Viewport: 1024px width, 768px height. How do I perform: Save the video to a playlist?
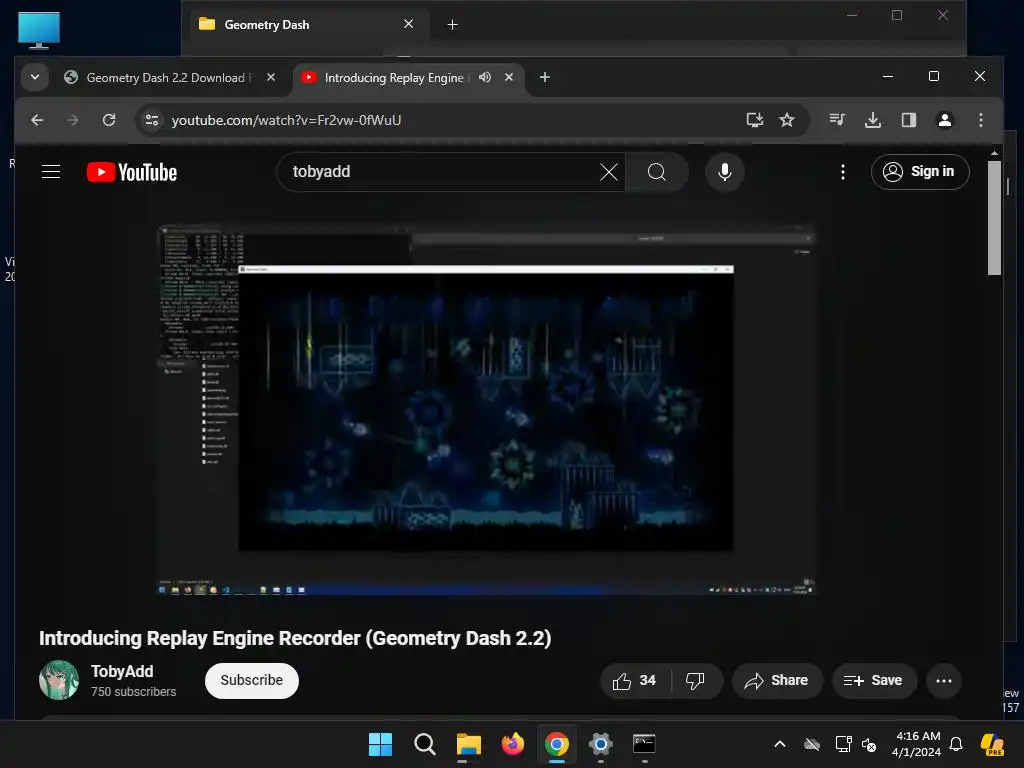point(874,680)
